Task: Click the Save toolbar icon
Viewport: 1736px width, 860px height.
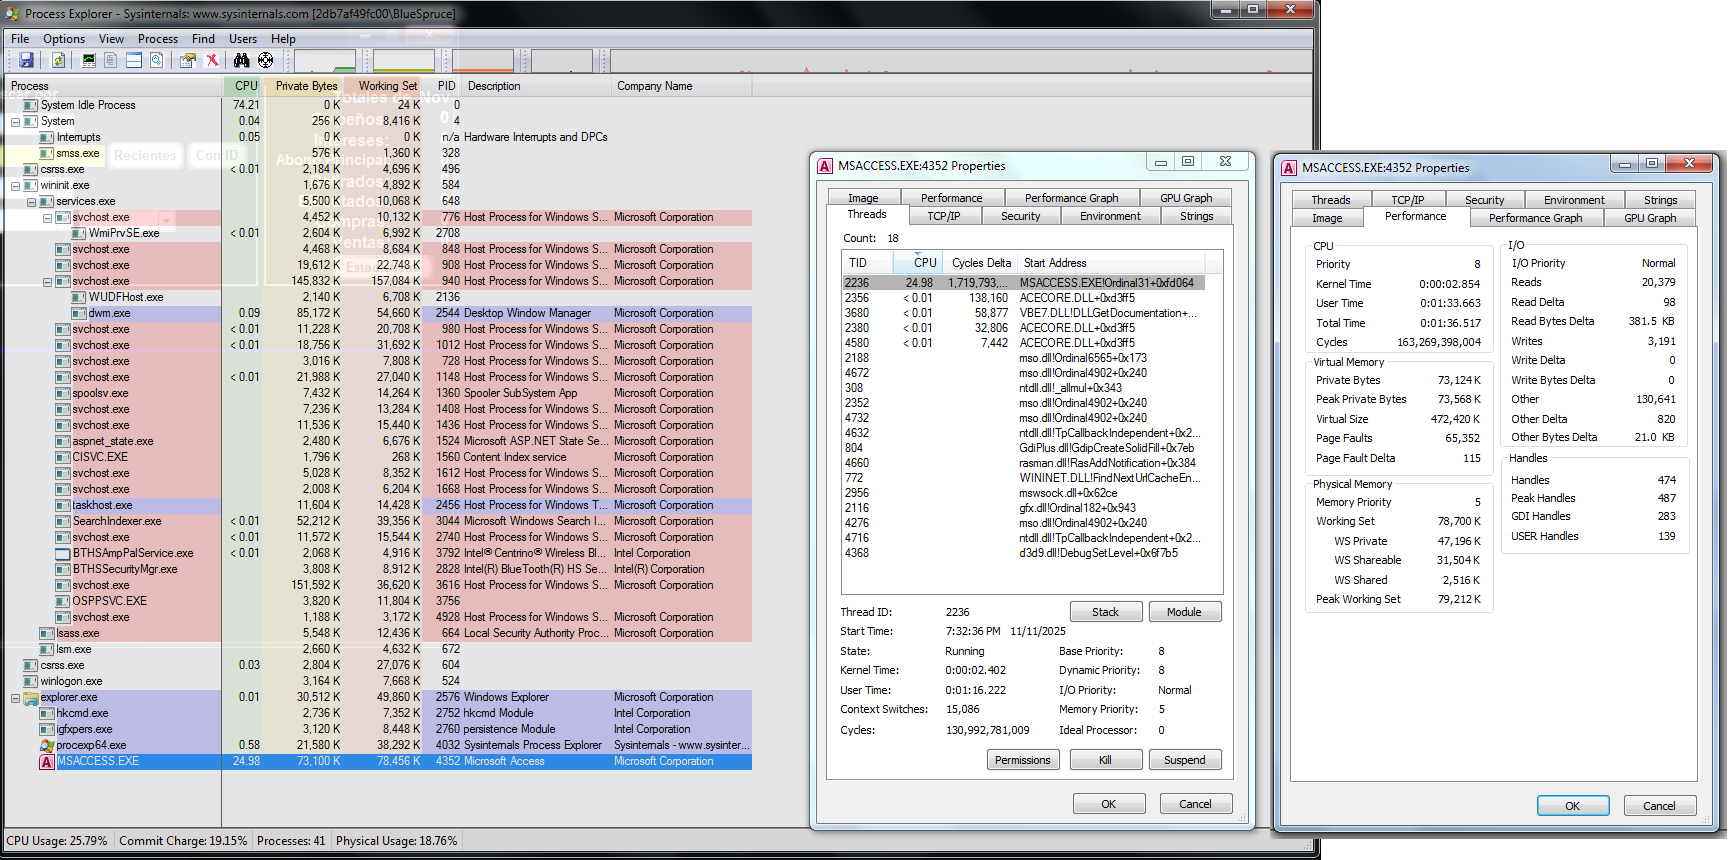Action: tap(26, 61)
